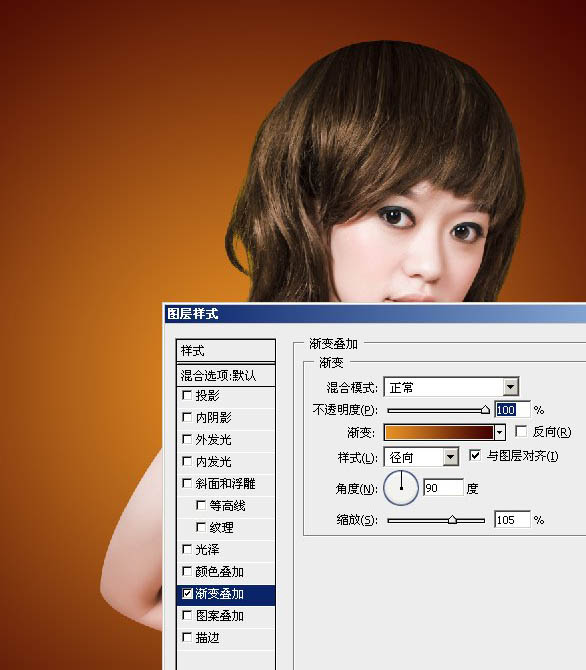Click the orange gradient preview swatch
The width and height of the screenshot is (586, 670).
pyautogui.click(x=439, y=432)
